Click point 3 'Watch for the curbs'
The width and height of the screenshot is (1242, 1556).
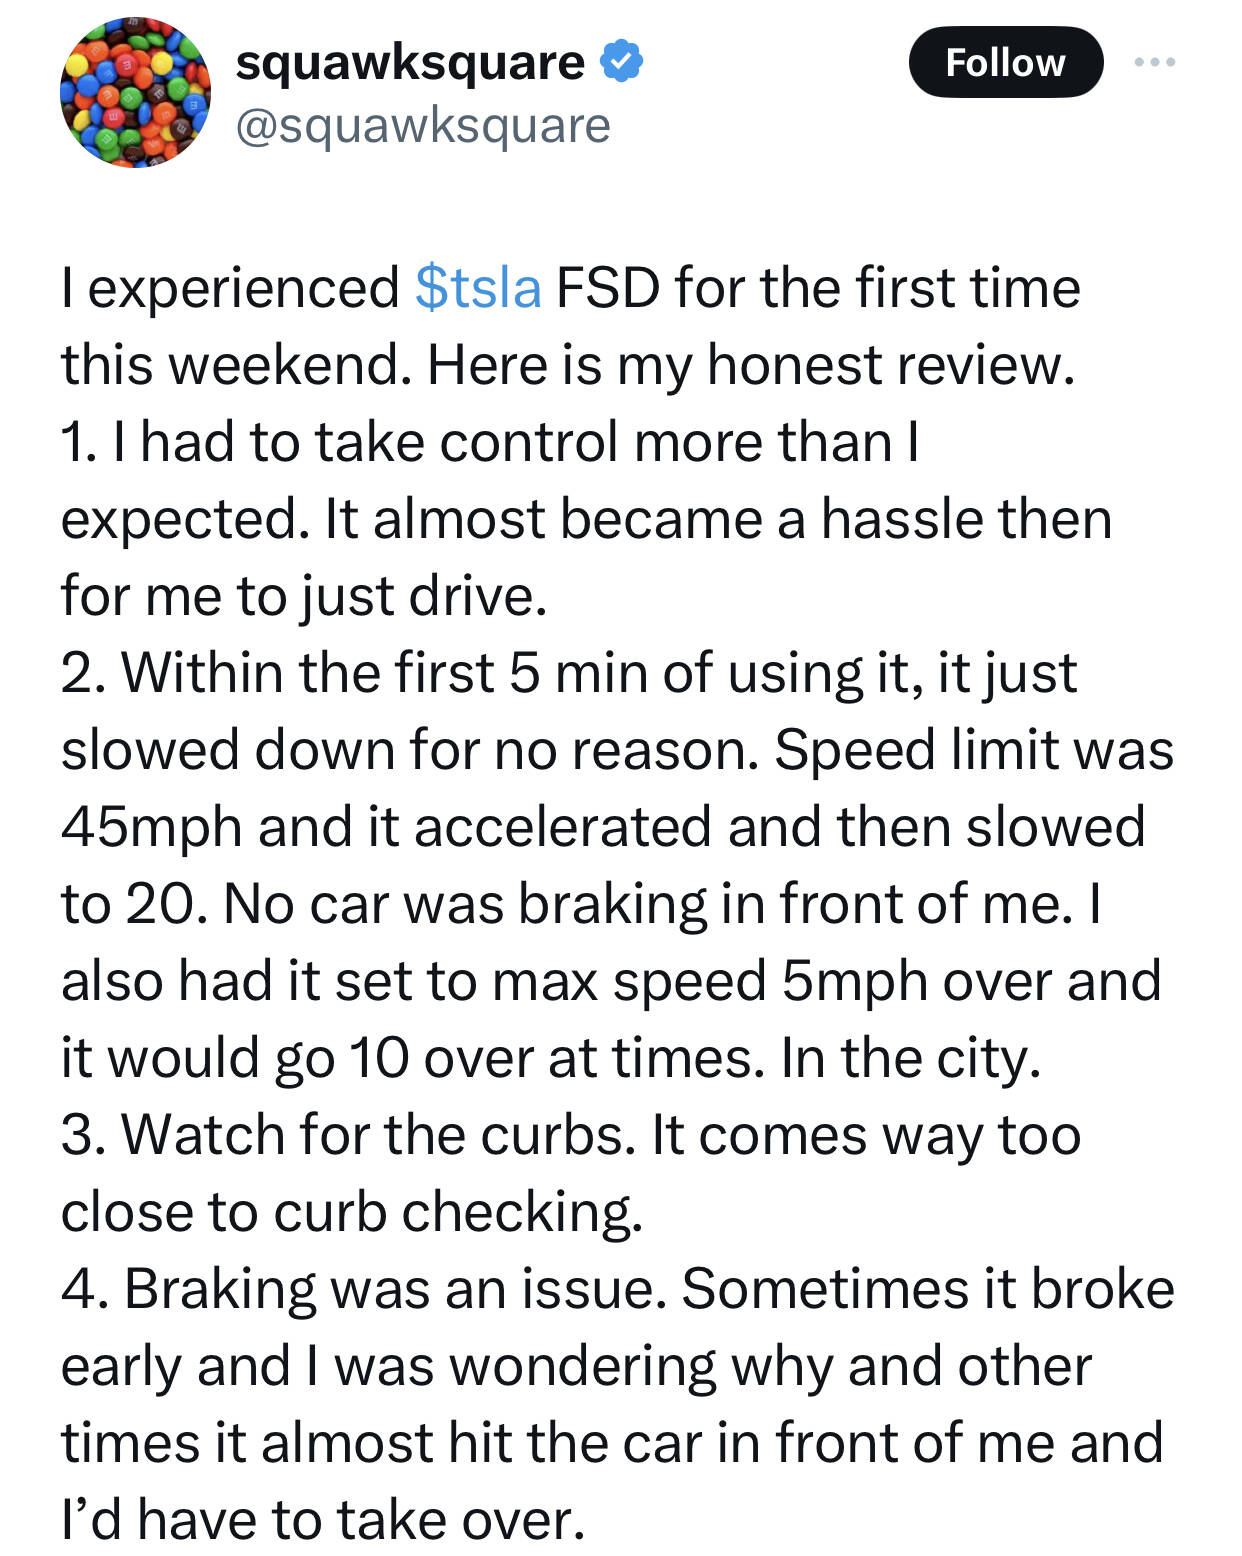[348, 1135]
